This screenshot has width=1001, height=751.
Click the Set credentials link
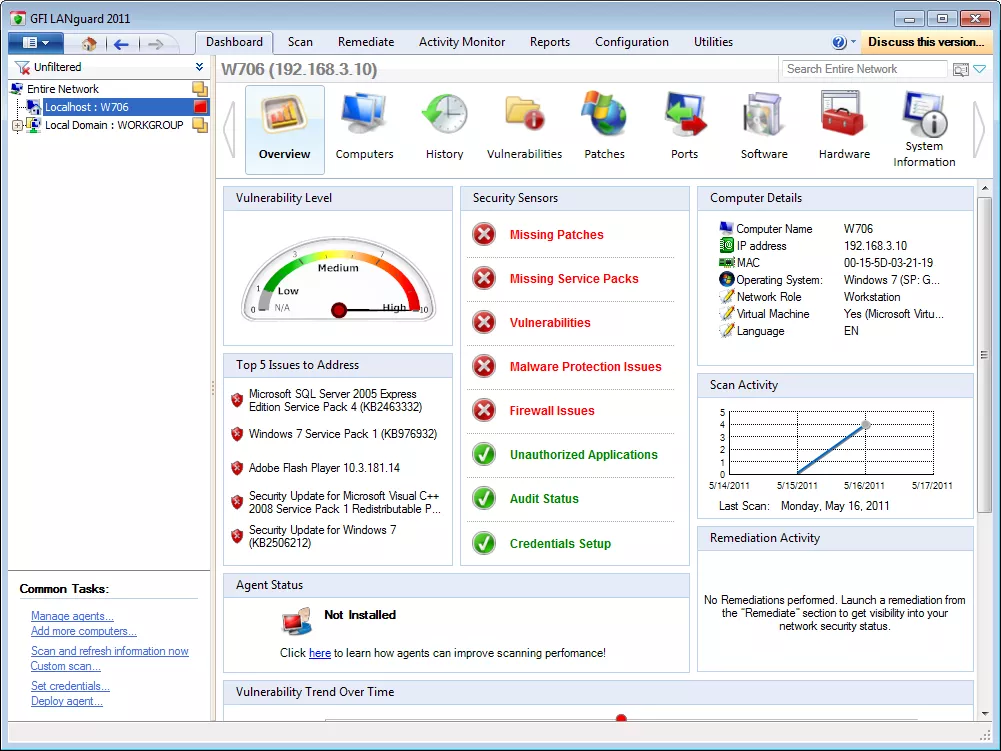[70, 686]
